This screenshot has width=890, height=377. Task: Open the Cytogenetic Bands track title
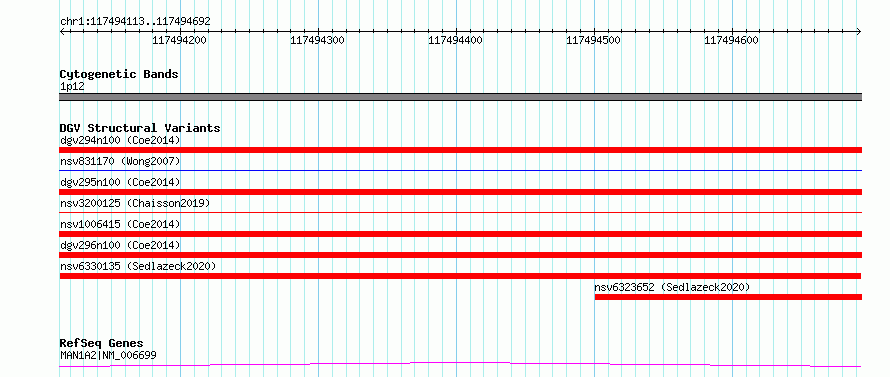coord(119,74)
